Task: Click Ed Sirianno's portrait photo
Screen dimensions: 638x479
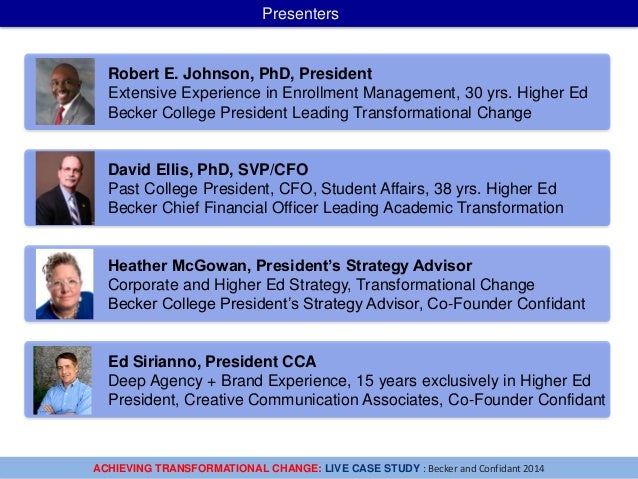Action: pyautogui.click(x=62, y=381)
